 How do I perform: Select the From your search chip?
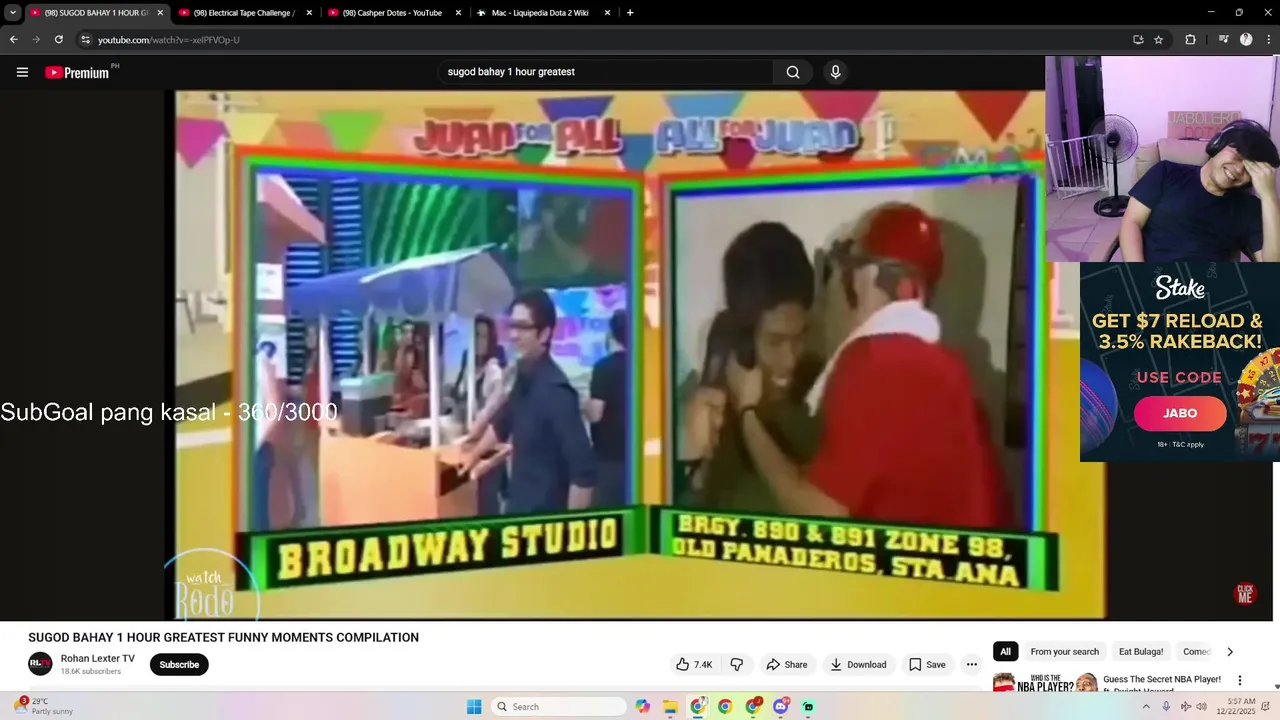click(x=1064, y=651)
